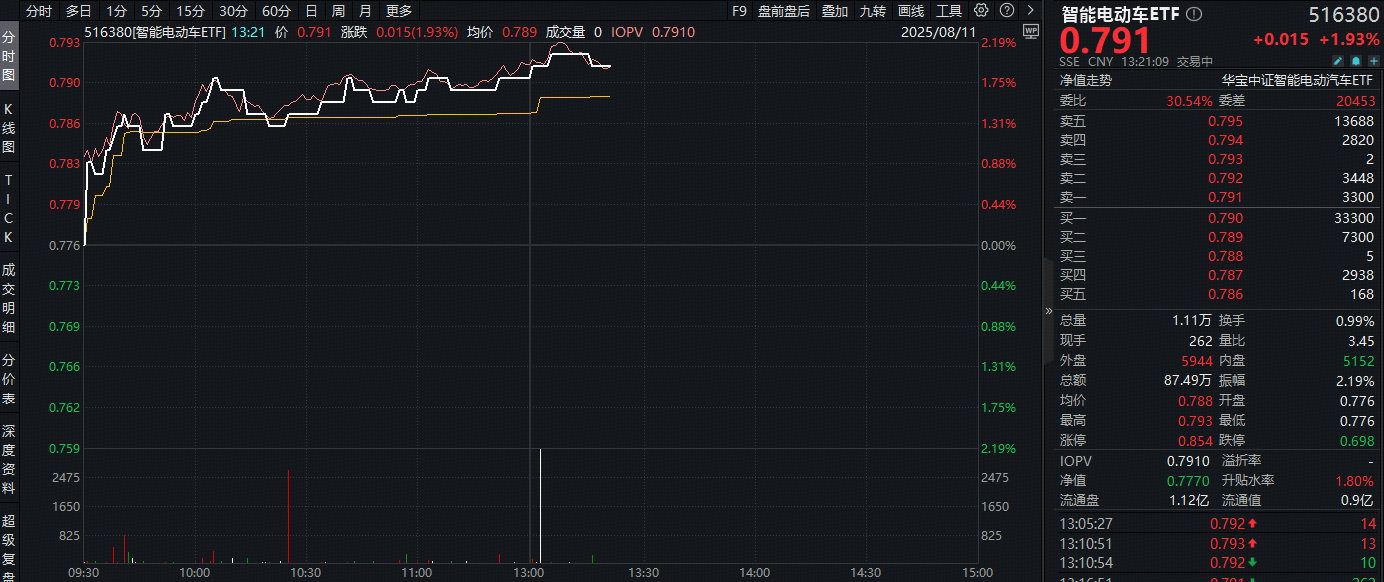This screenshot has height=582, width=1384.
Task: Click the info icon beside 智能电动车ETF
Action: 1195,15
